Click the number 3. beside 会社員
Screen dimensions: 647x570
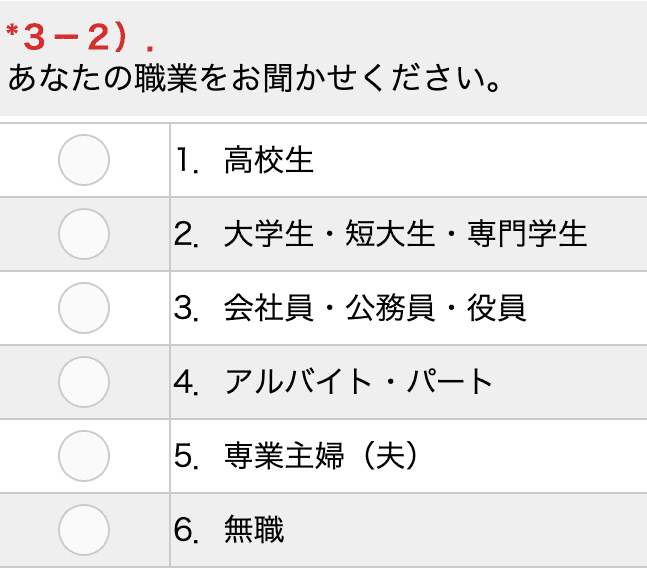pyautogui.click(x=186, y=308)
